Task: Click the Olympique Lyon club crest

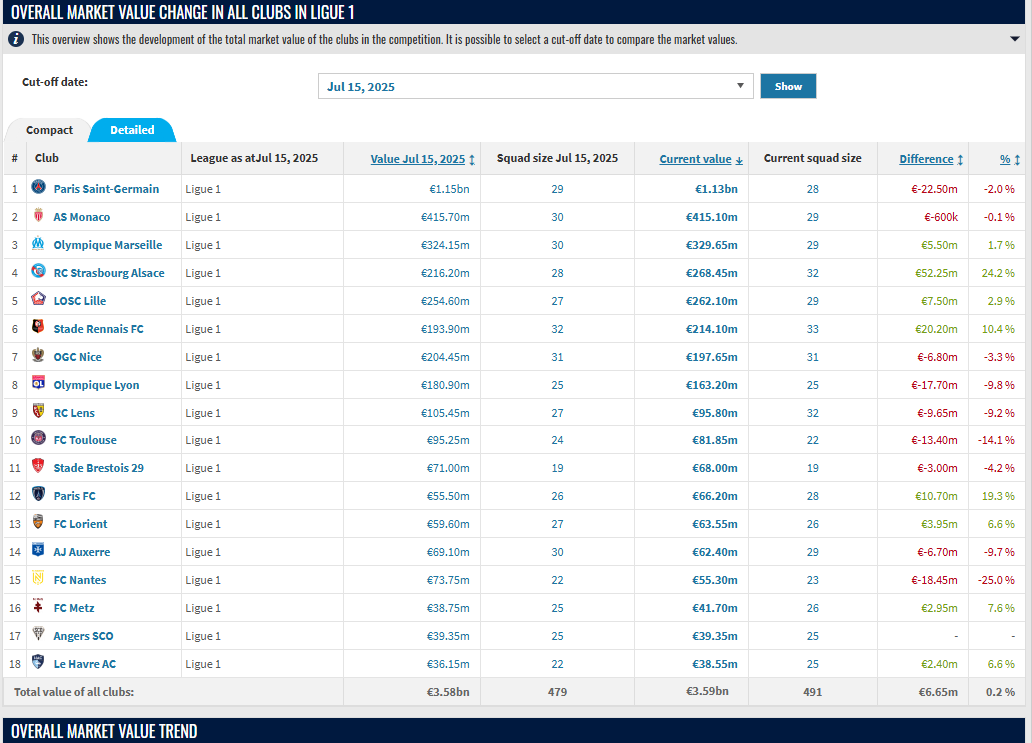Action: (39, 383)
